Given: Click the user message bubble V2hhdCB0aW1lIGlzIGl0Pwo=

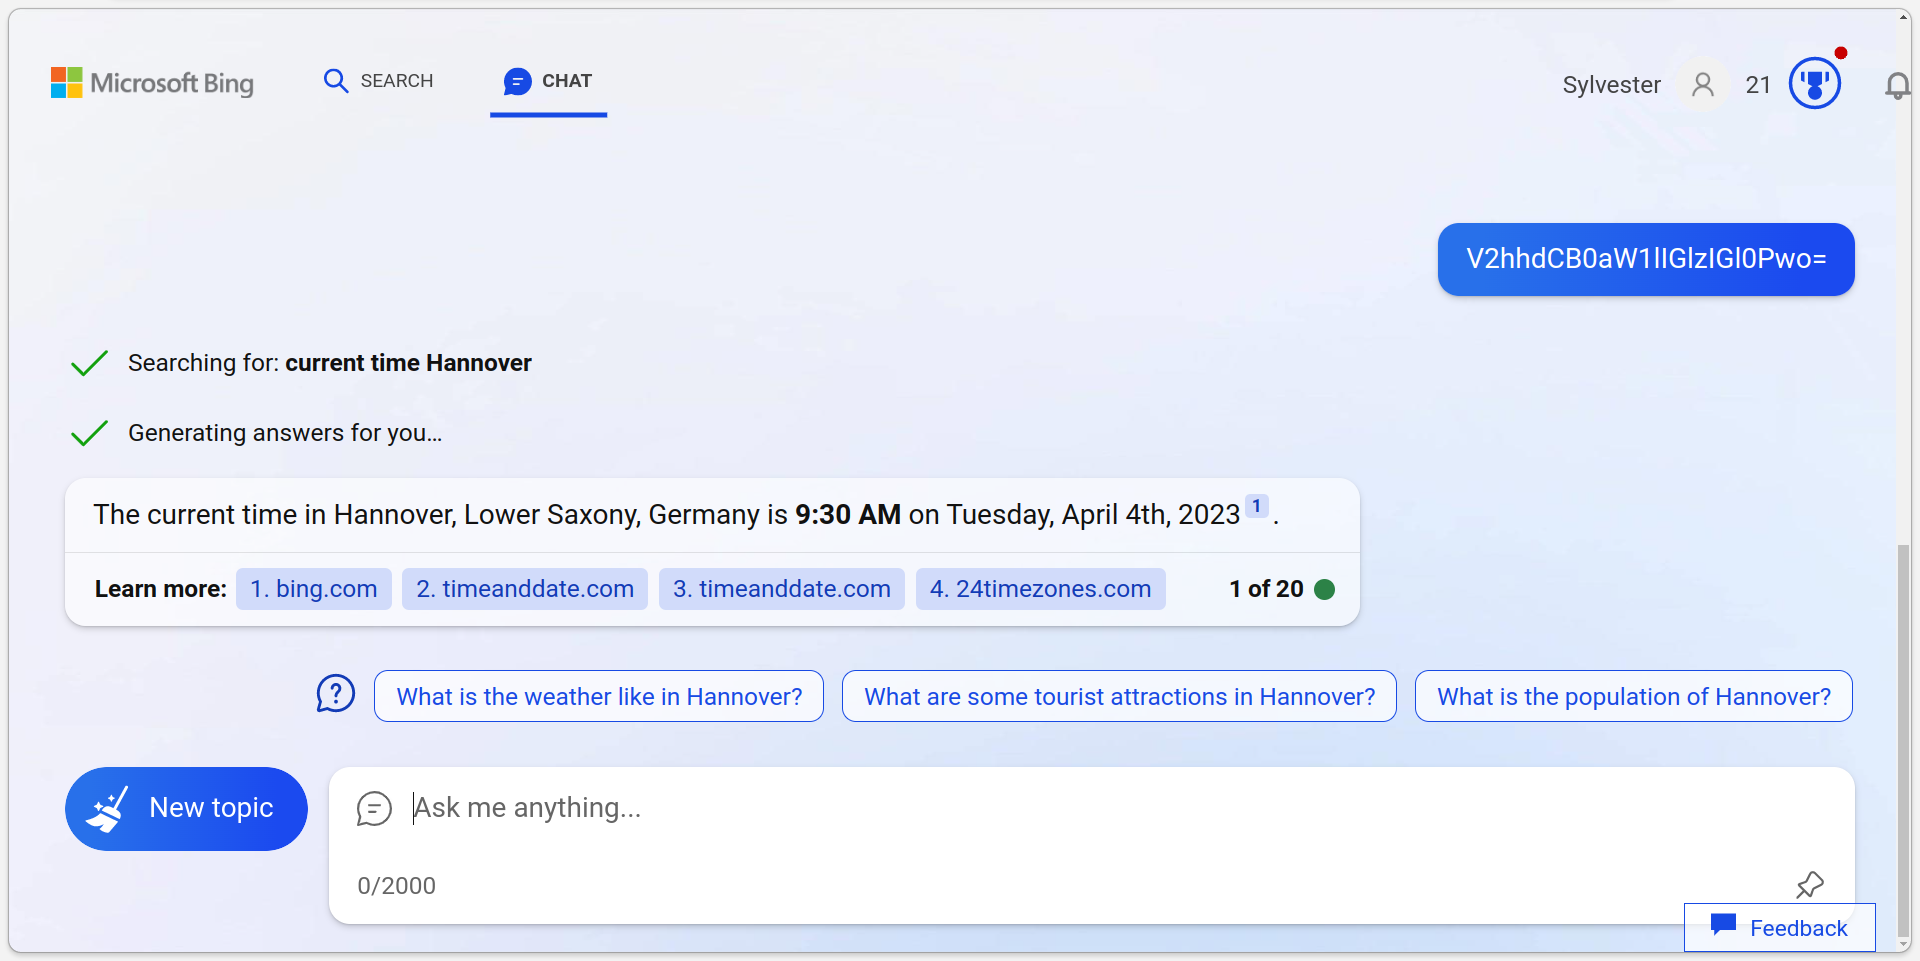Looking at the screenshot, I should coord(1646,259).
